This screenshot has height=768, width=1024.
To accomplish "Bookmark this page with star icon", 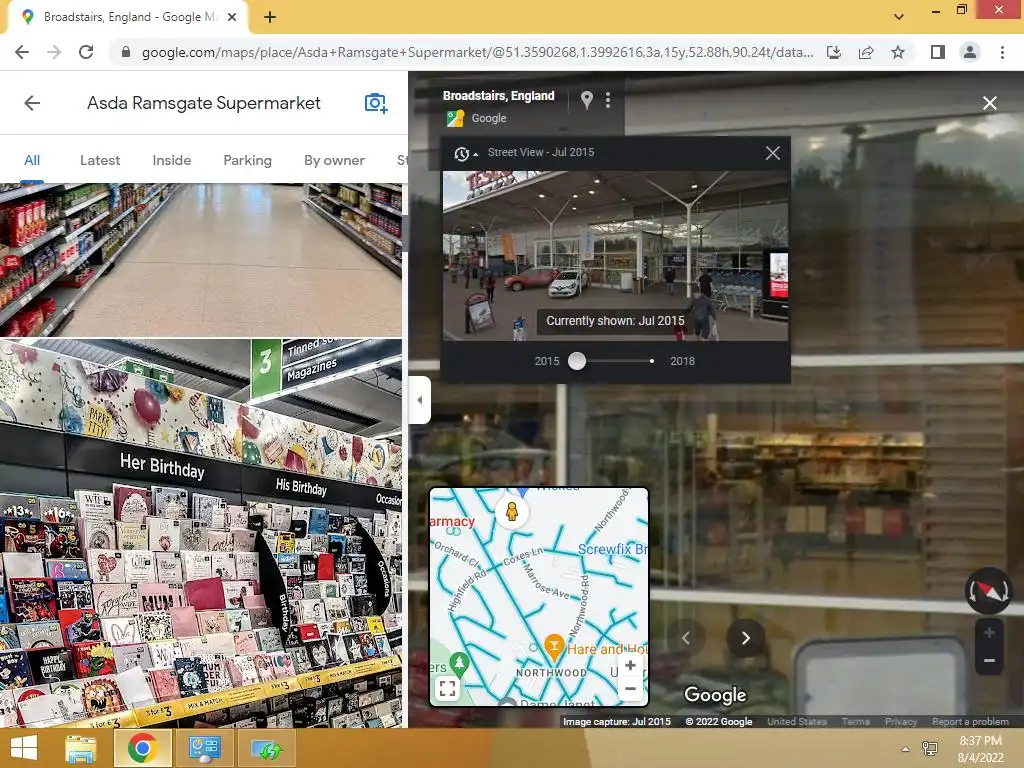I will click(x=898, y=52).
